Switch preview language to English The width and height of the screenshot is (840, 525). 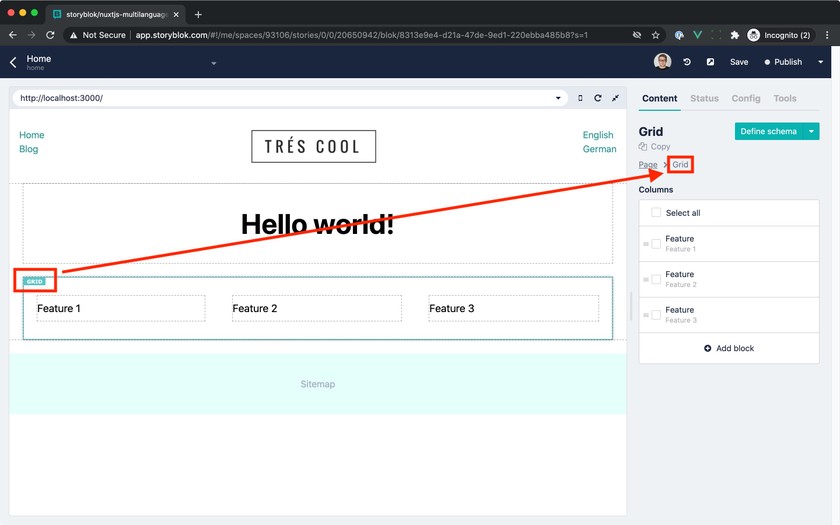click(598, 135)
